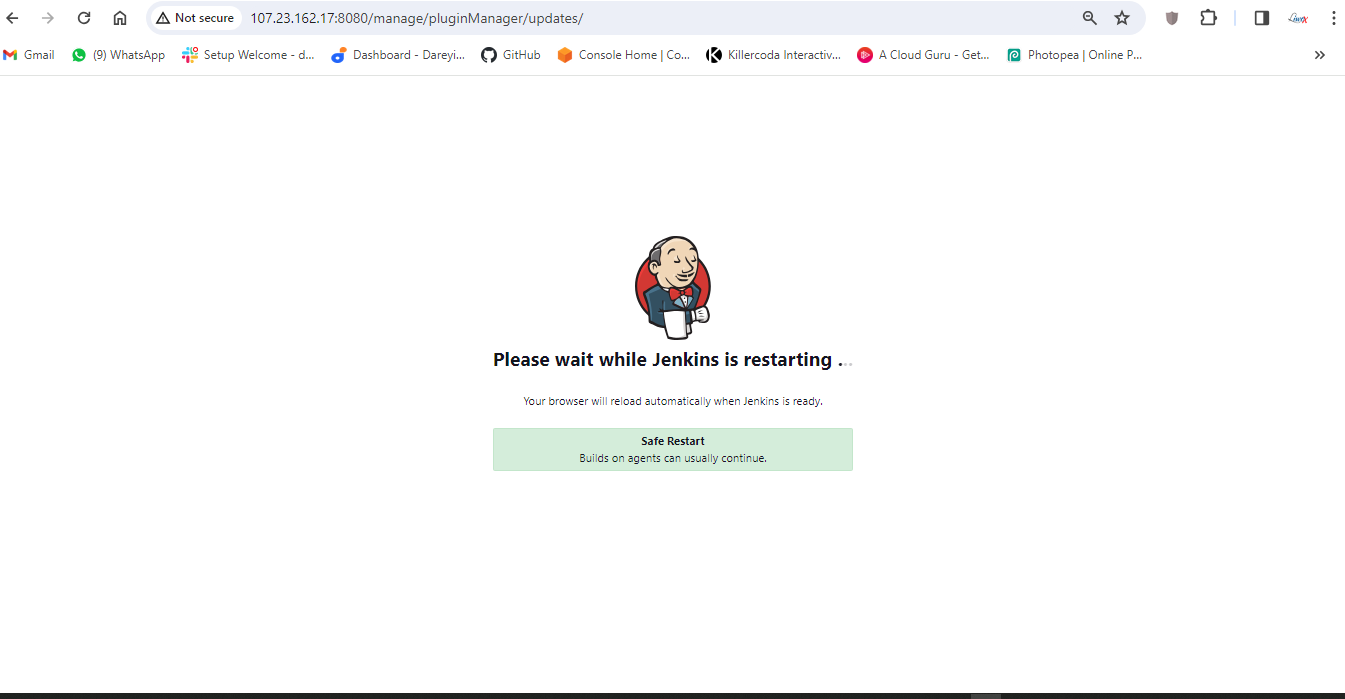The width and height of the screenshot is (1345, 699).
Task: Open the zoom magnifier icon
Action: (1090, 18)
